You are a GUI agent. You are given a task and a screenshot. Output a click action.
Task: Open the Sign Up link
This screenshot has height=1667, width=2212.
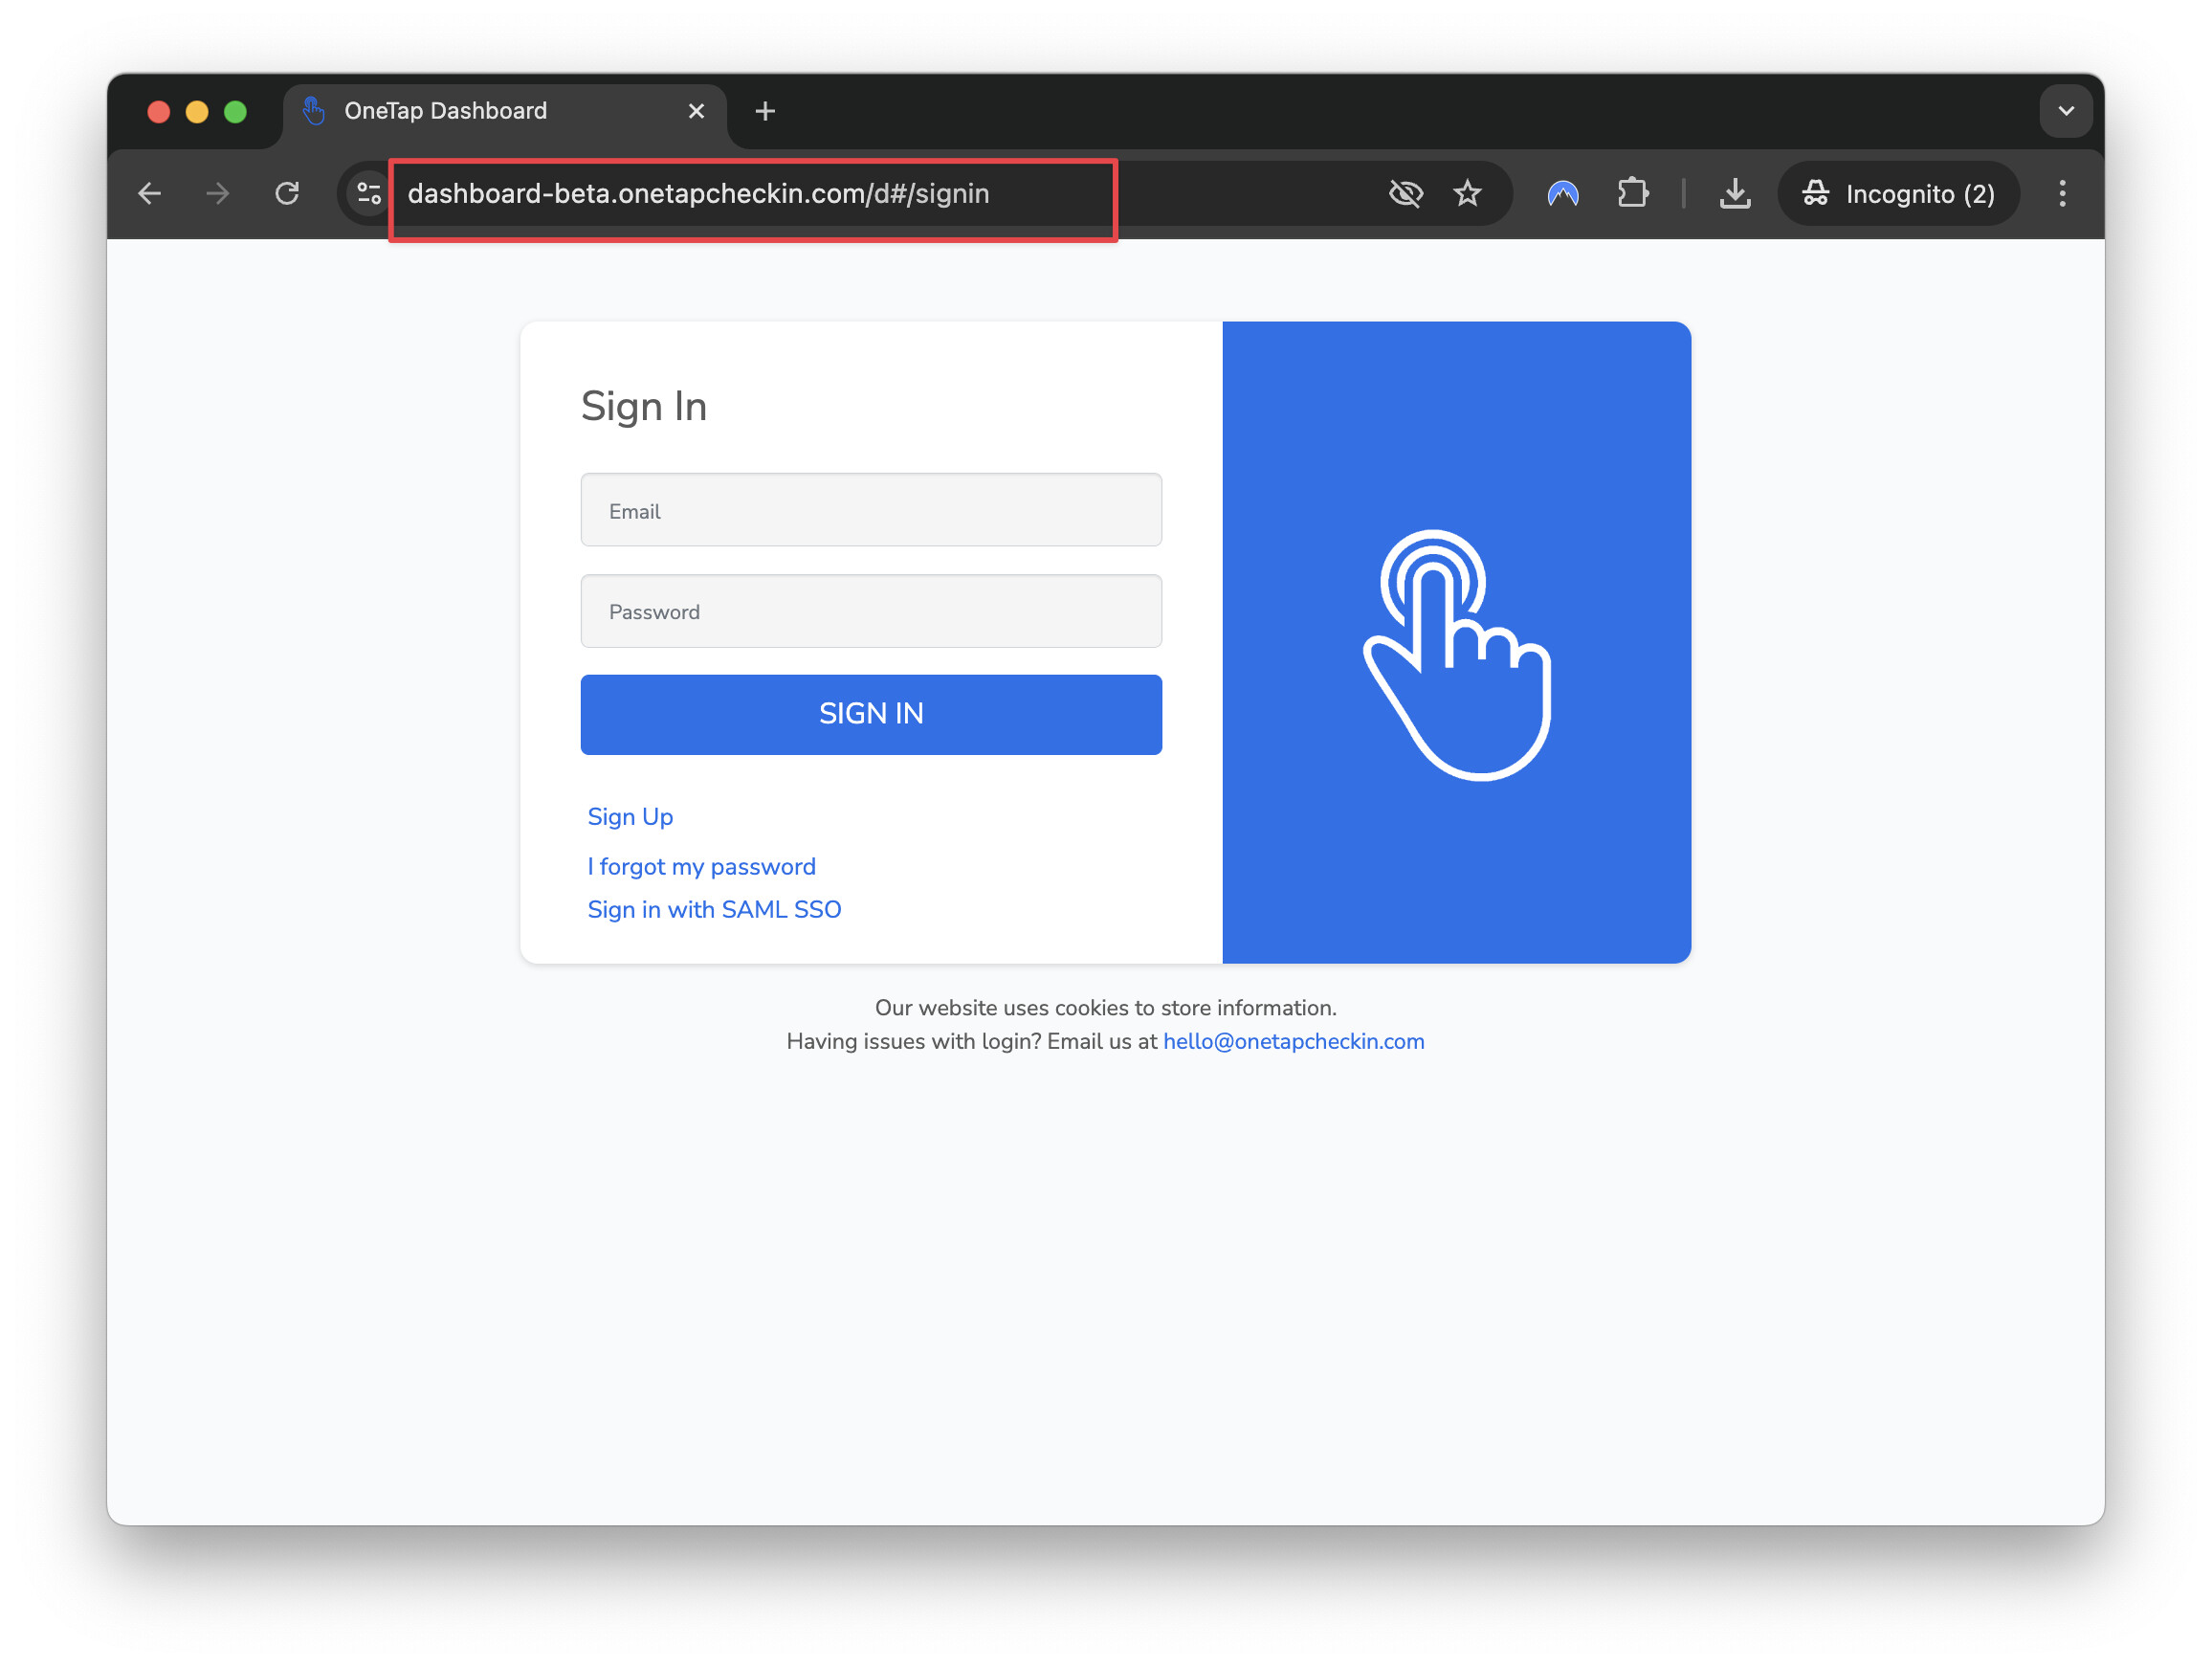click(x=630, y=817)
